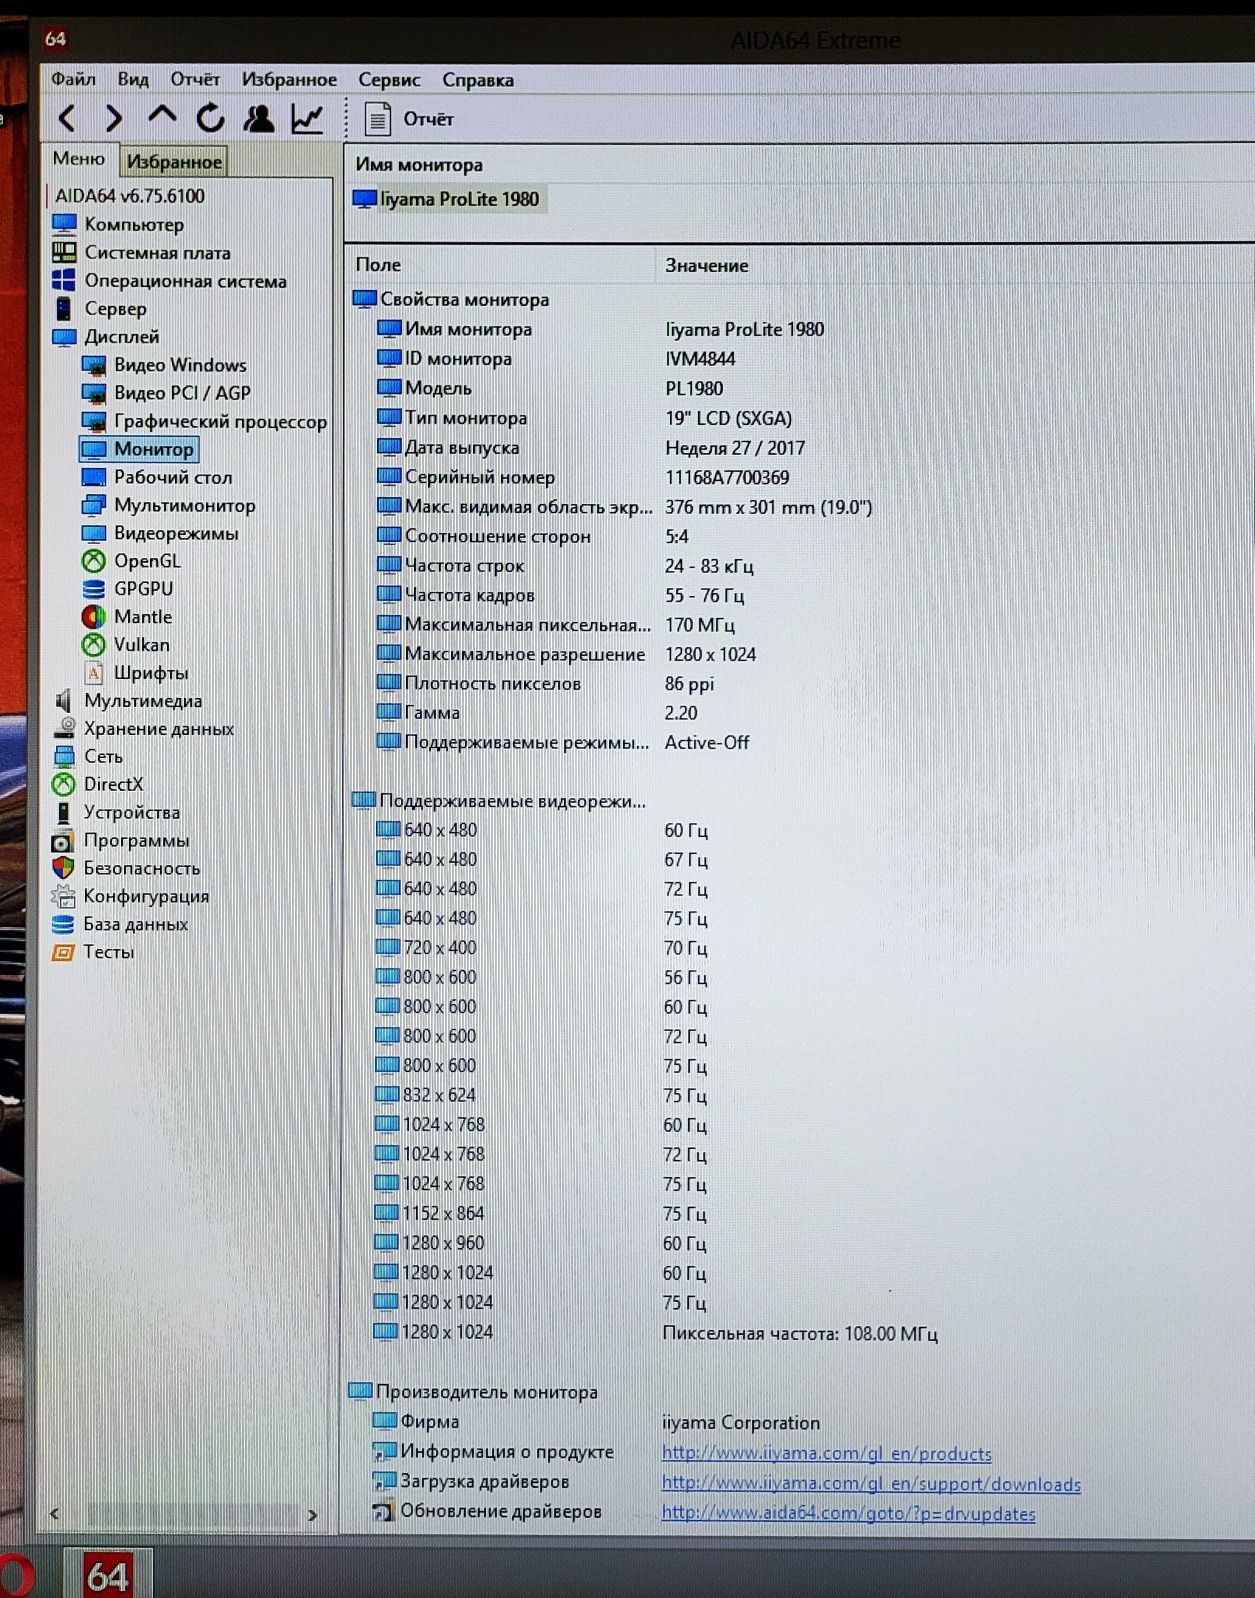This screenshot has height=1598, width=1255.
Task: Click the Шрифты fonts icon
Action: (x=93, y=673)
